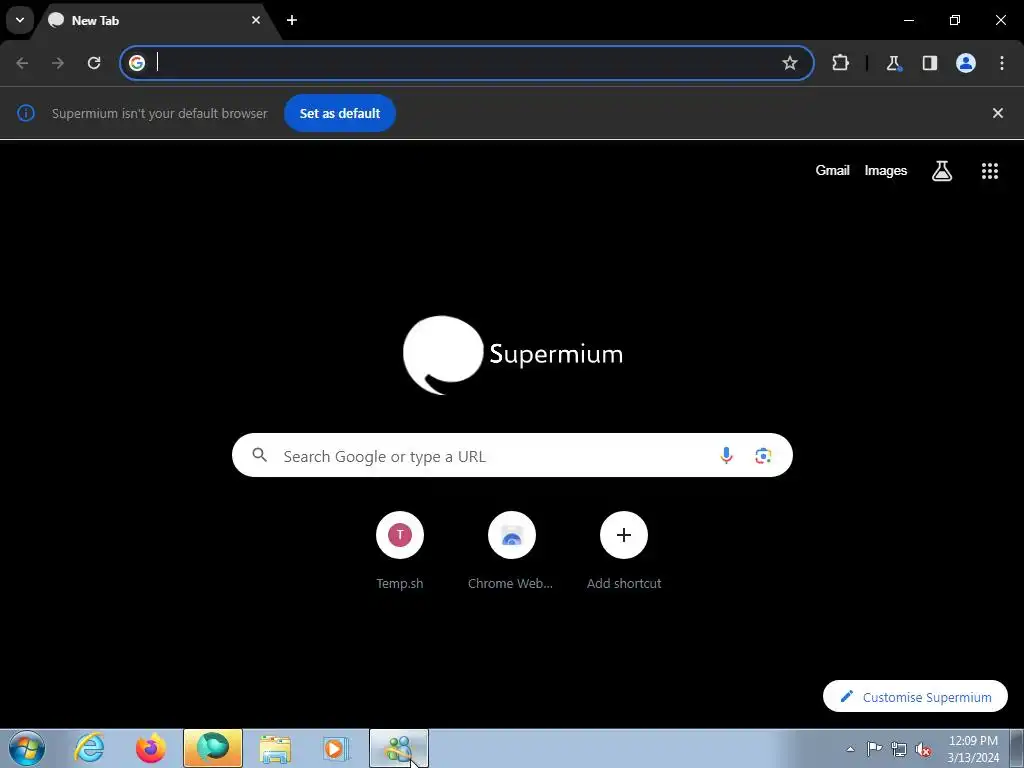Open Windows Explorer from taskbar
Screen dimensions: 1024x768
275,748
